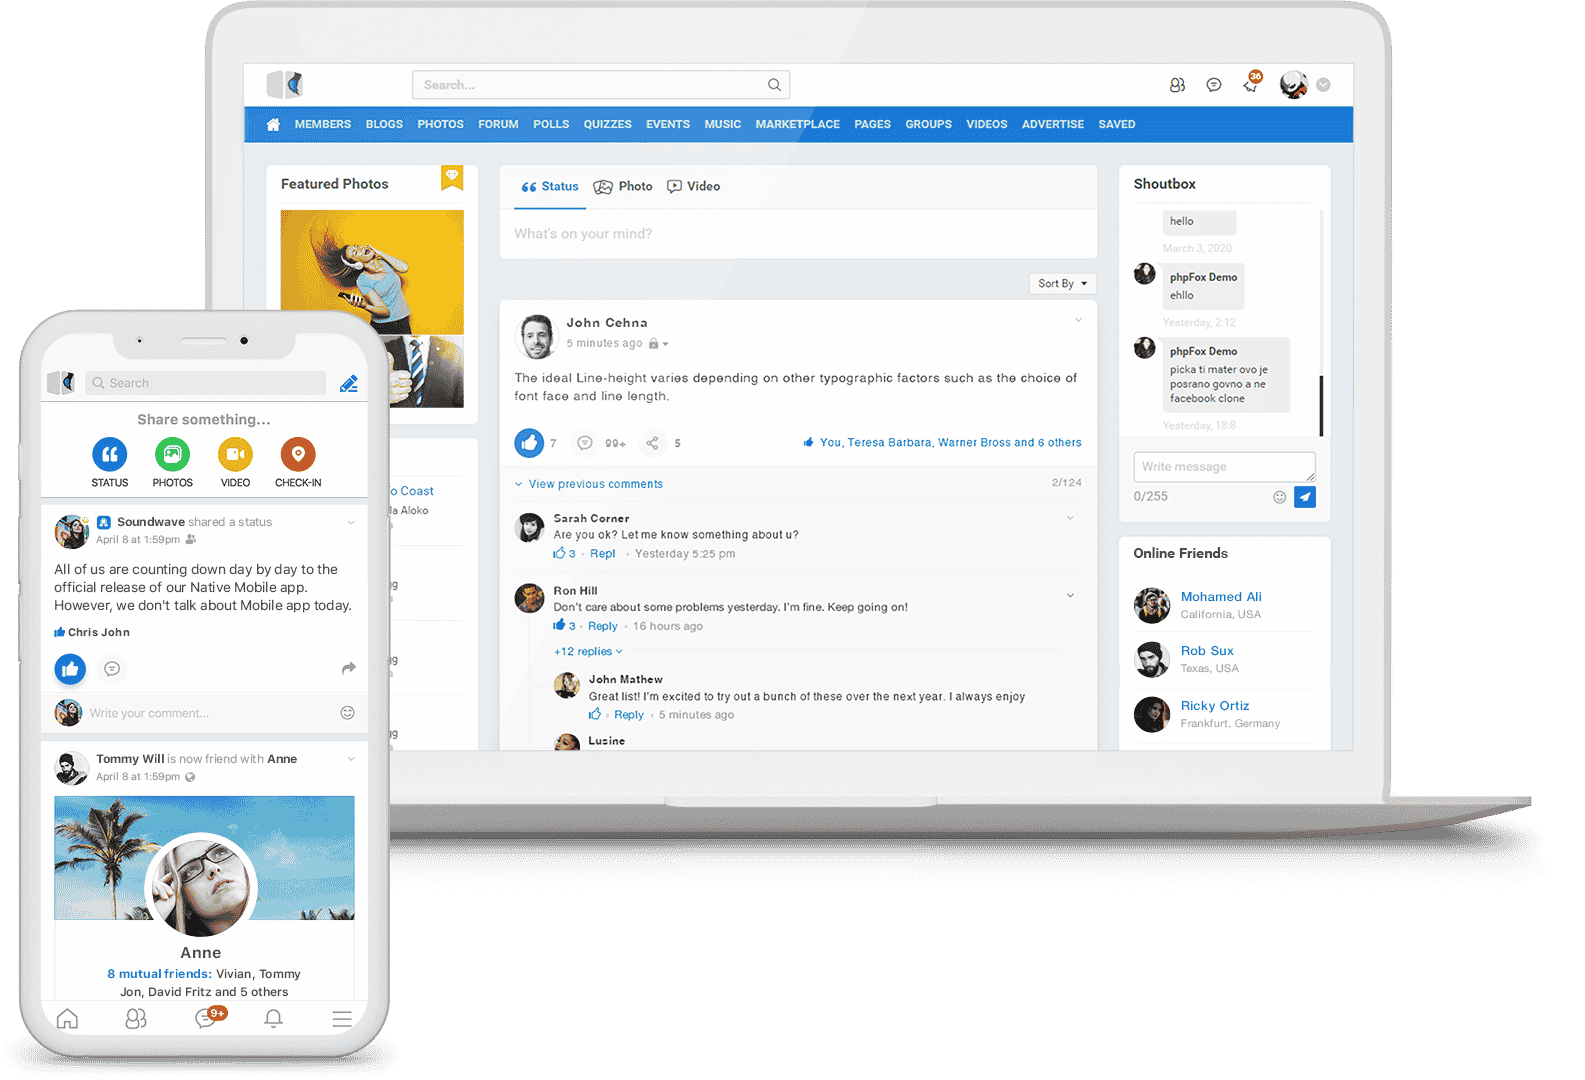Viewport: 1585px width, 1080px height.
Task: Click the Home icon in blue navigation bar
Action: tap(273, 125)
